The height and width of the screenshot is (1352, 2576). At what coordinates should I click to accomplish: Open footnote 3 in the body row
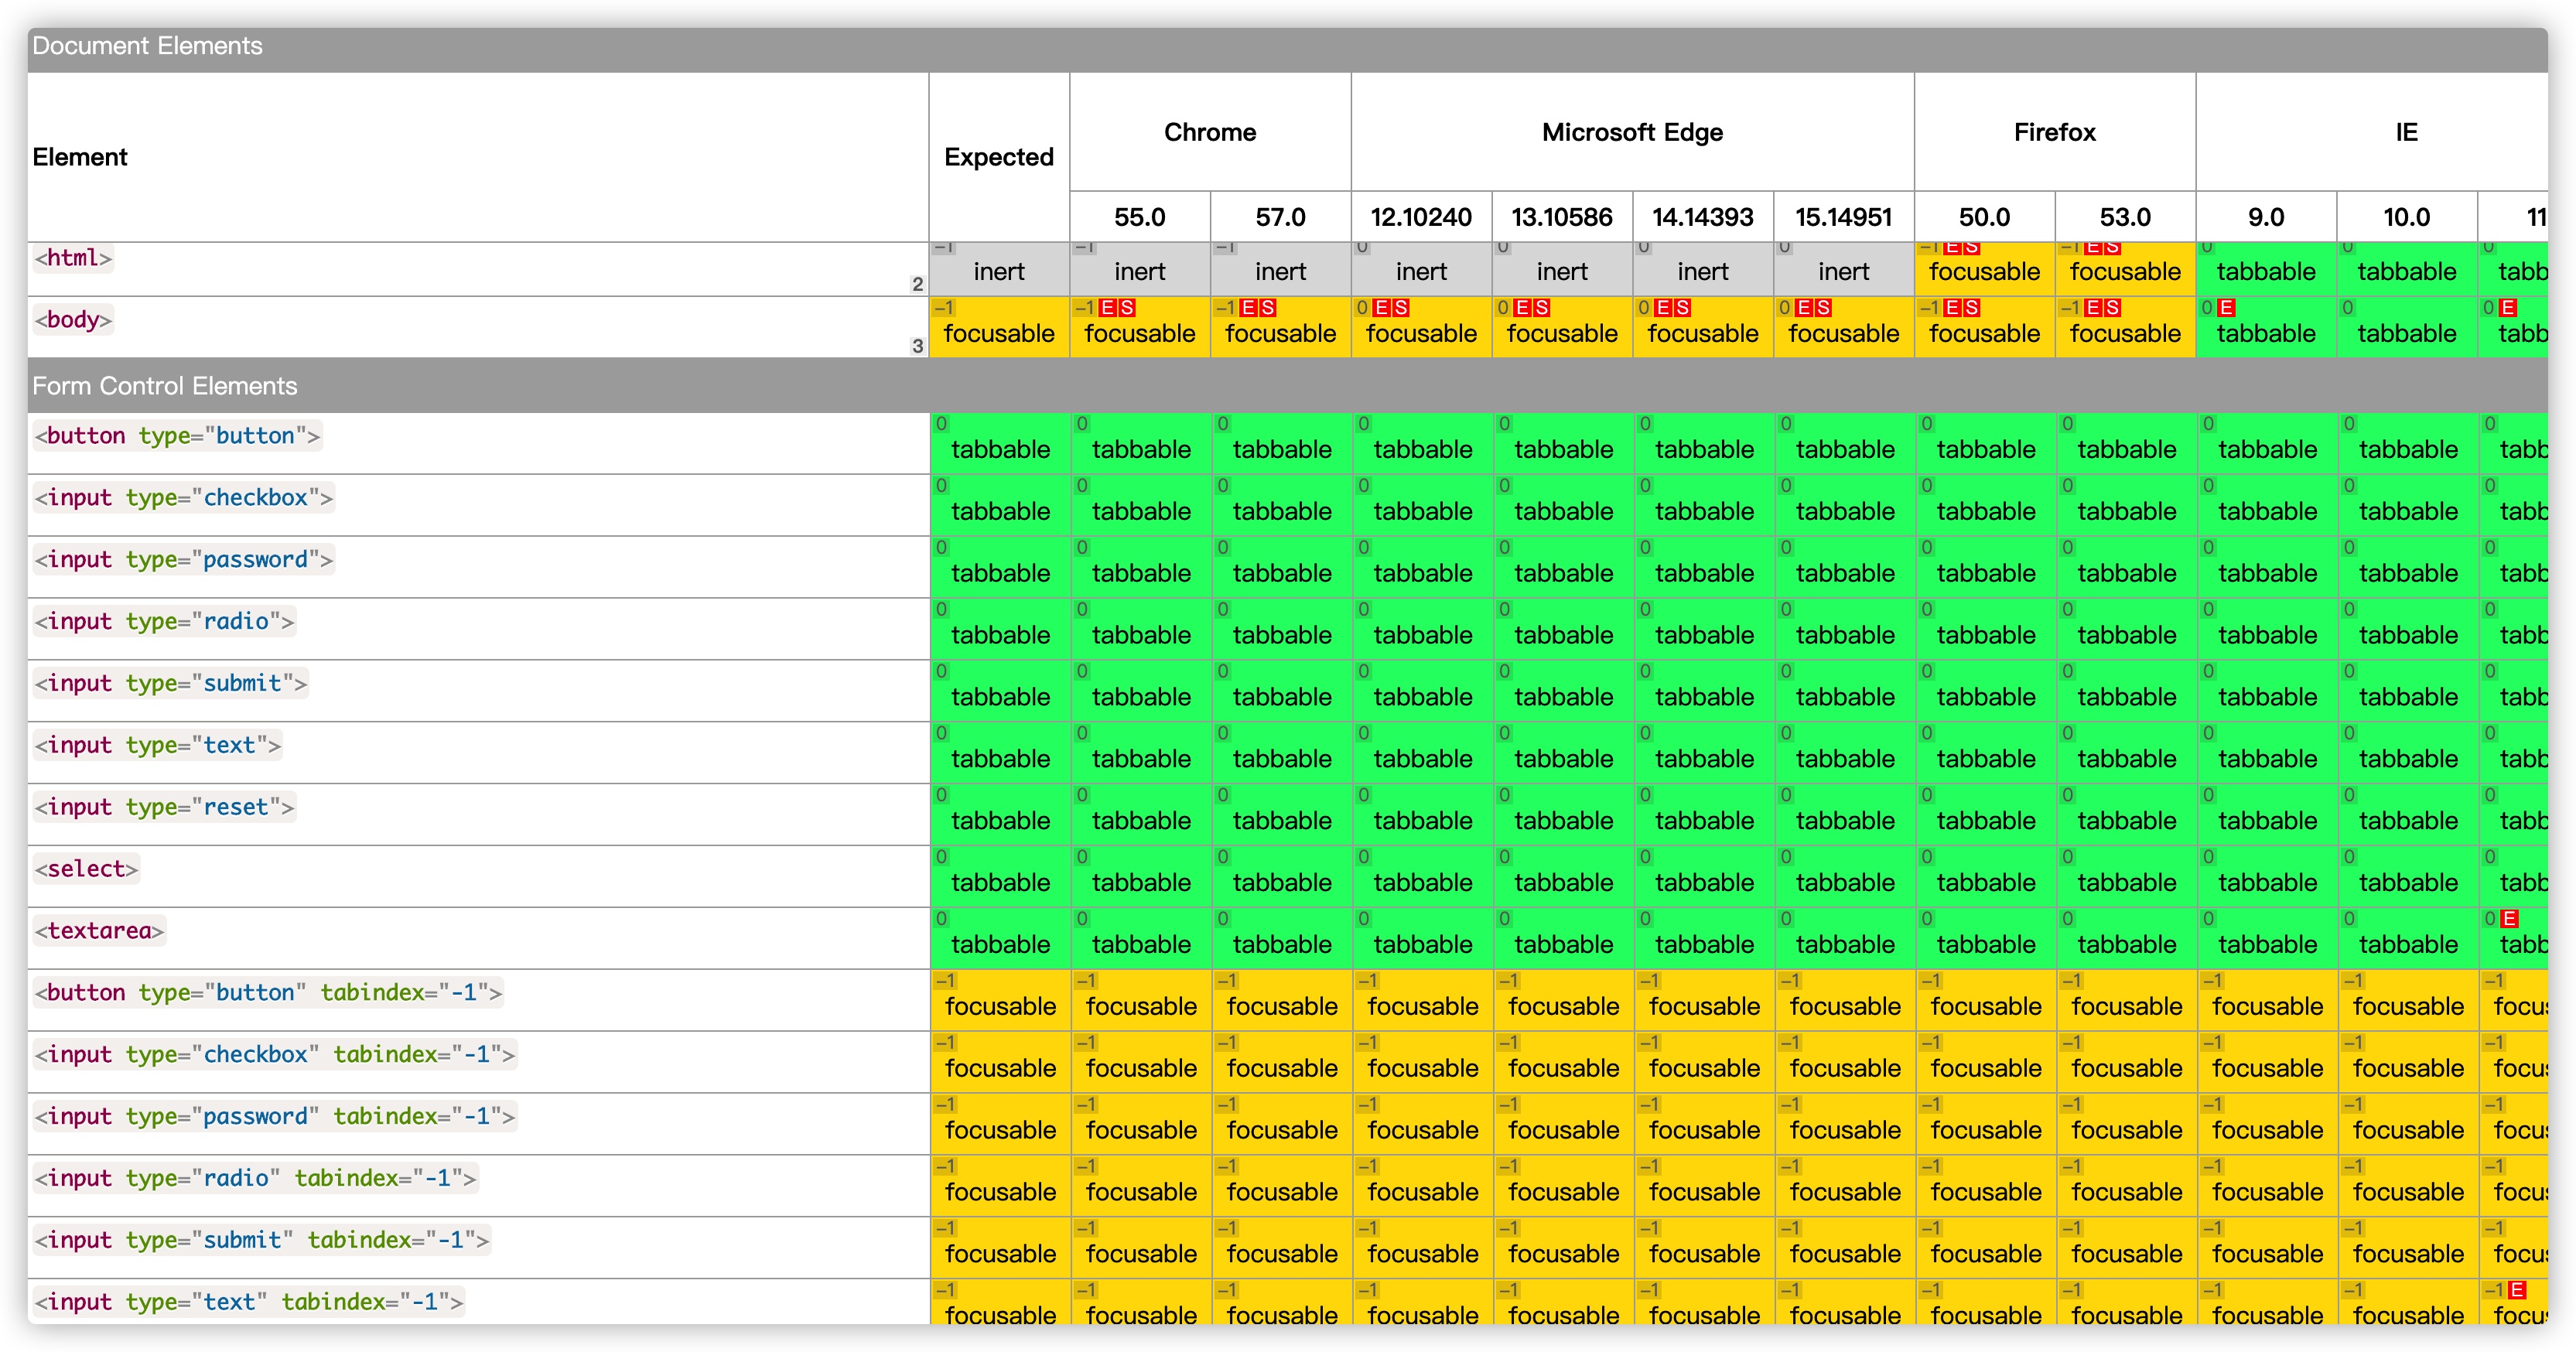coord(917,346)
